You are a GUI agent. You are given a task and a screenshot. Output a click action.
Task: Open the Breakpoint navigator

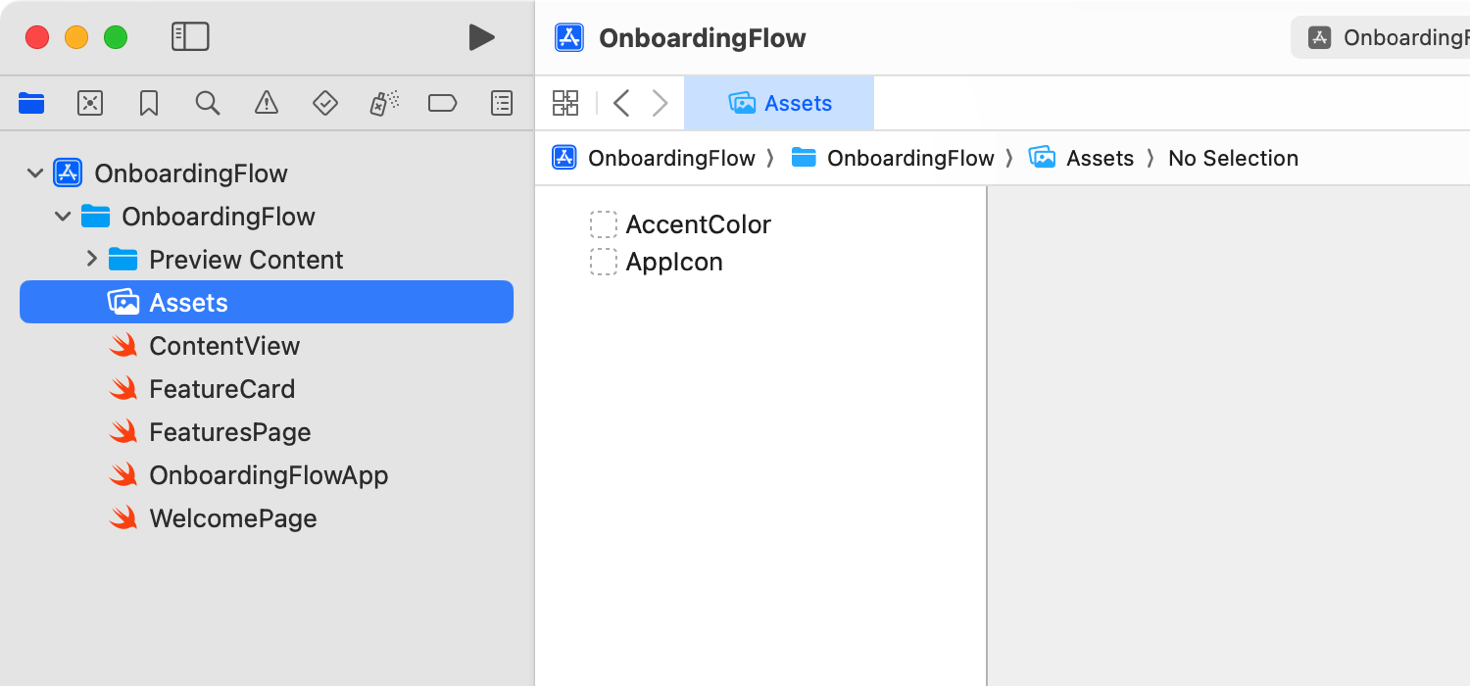[442, 103]
